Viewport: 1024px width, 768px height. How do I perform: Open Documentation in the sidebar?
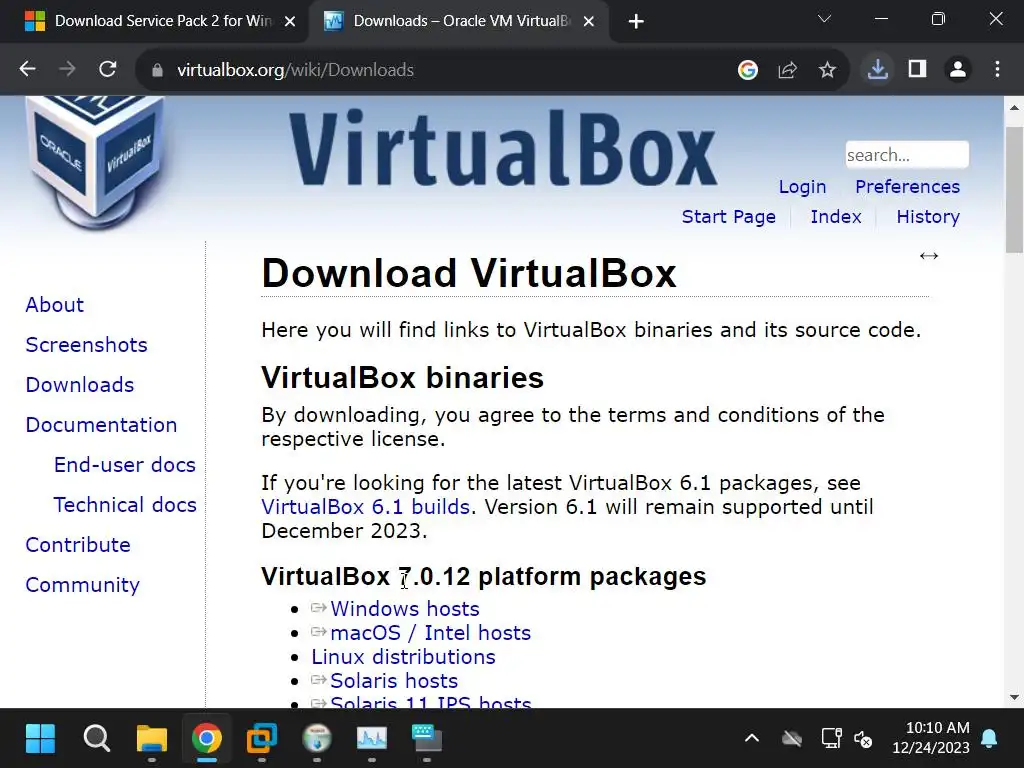[101, 425]
